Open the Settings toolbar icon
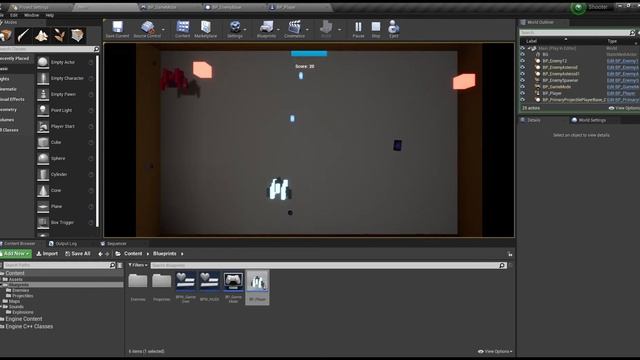Image resolution: width=640 pixels, height=360 pixels. point(235,29)
